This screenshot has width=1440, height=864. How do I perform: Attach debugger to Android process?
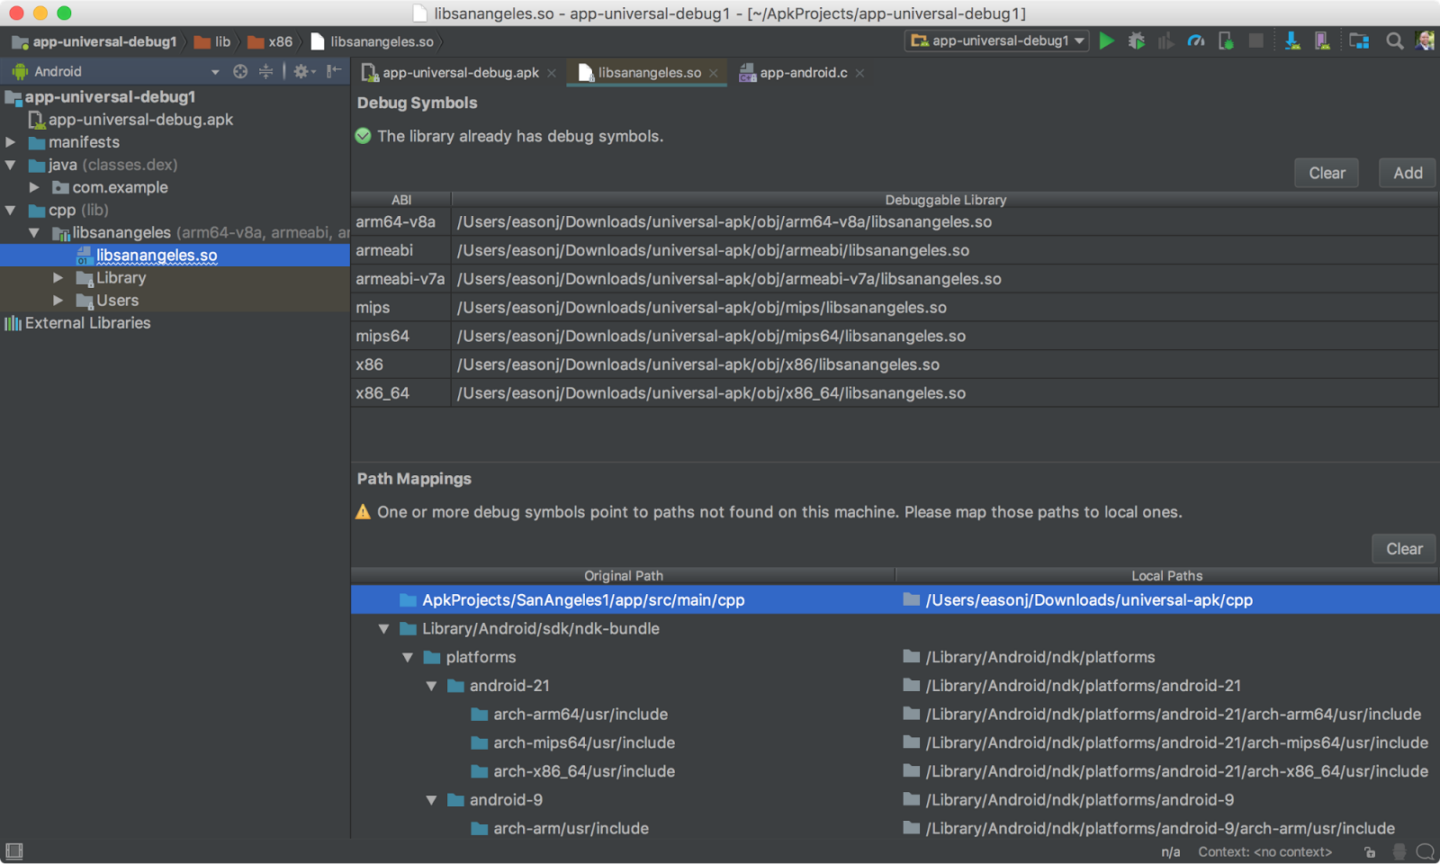point(1226,42)
